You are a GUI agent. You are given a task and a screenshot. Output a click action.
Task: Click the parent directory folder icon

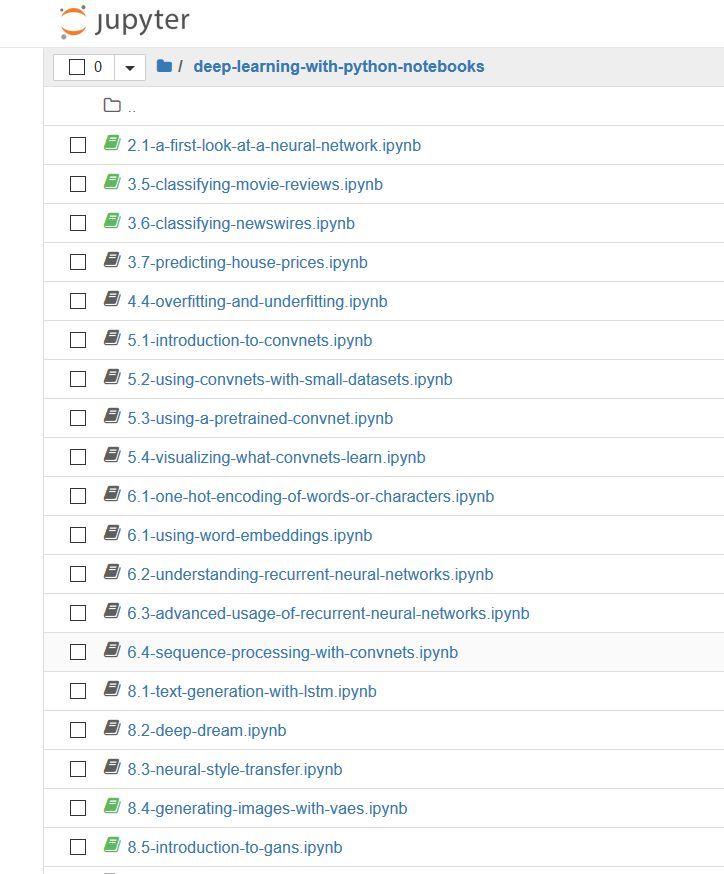pos(112,105)
